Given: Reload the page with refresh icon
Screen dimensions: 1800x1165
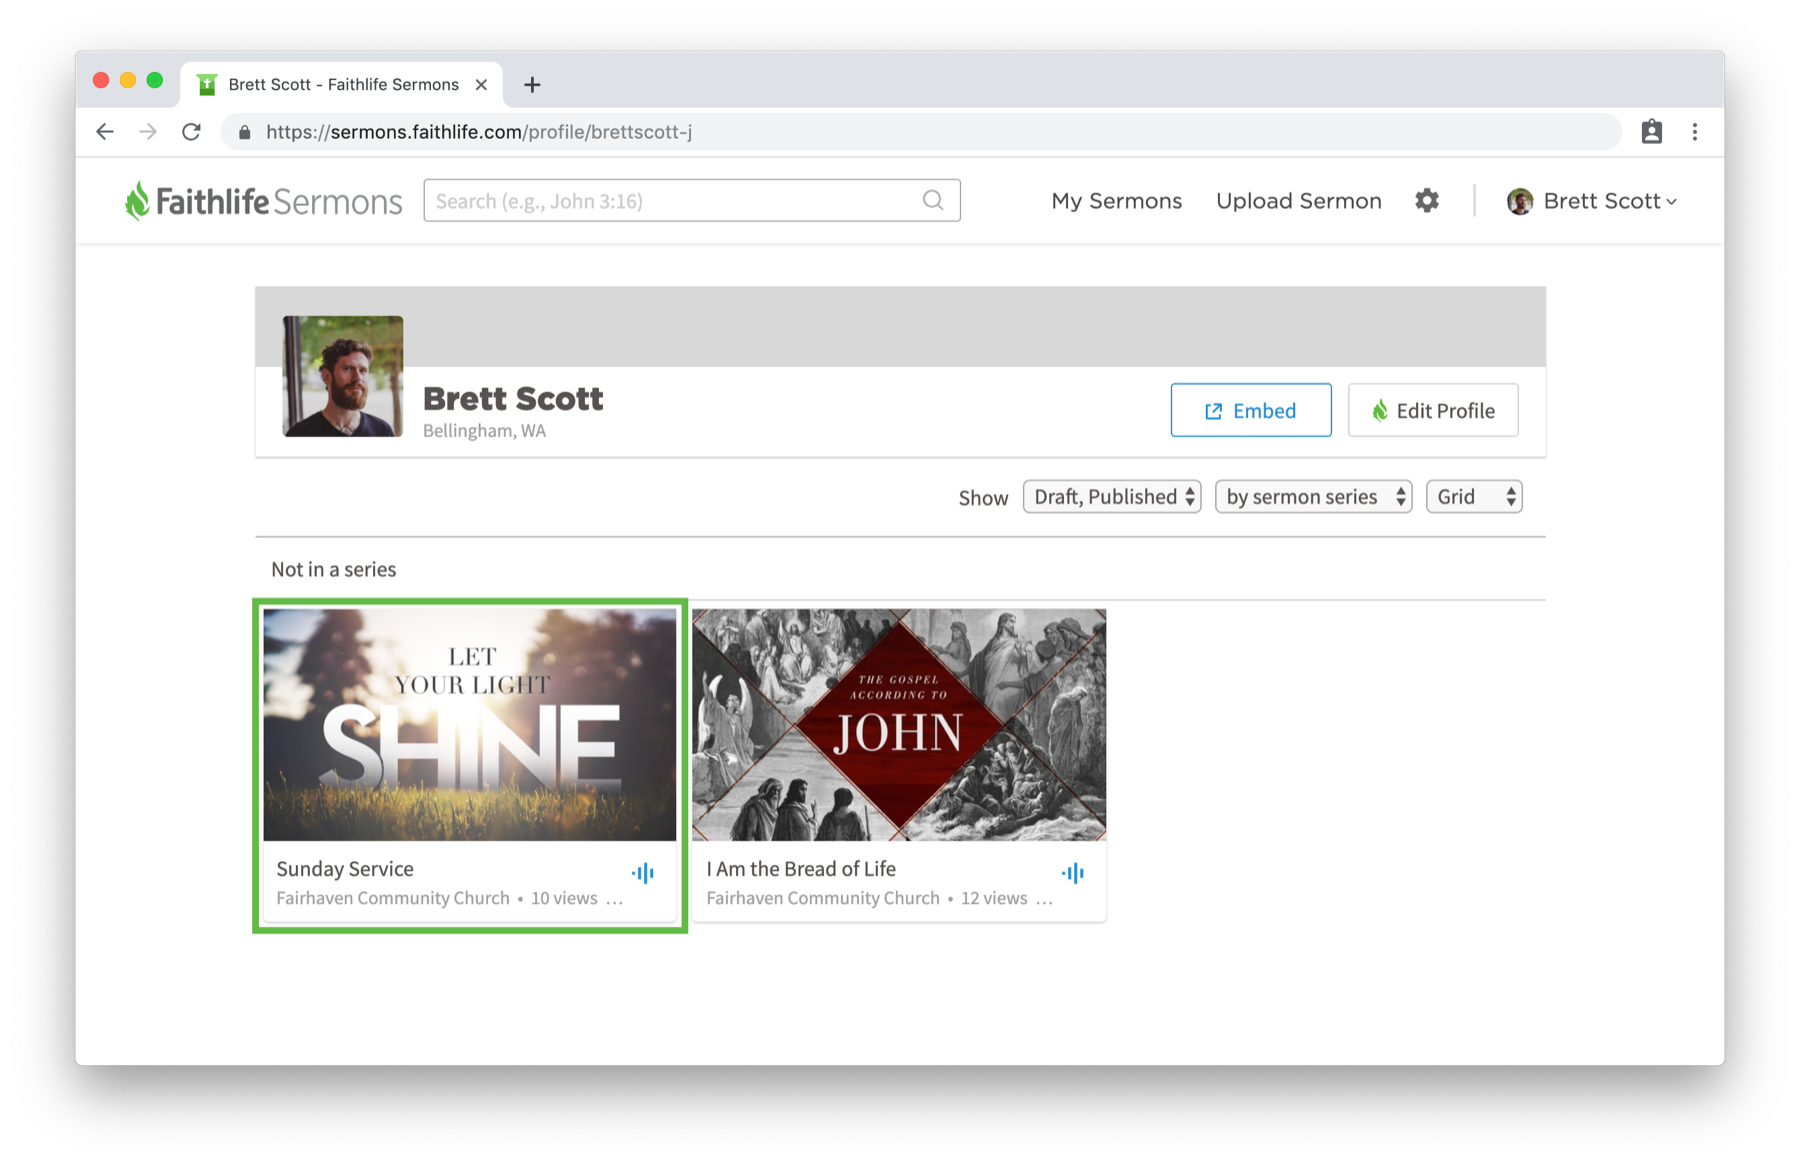Looking at the screenshot, I should 191,132.
